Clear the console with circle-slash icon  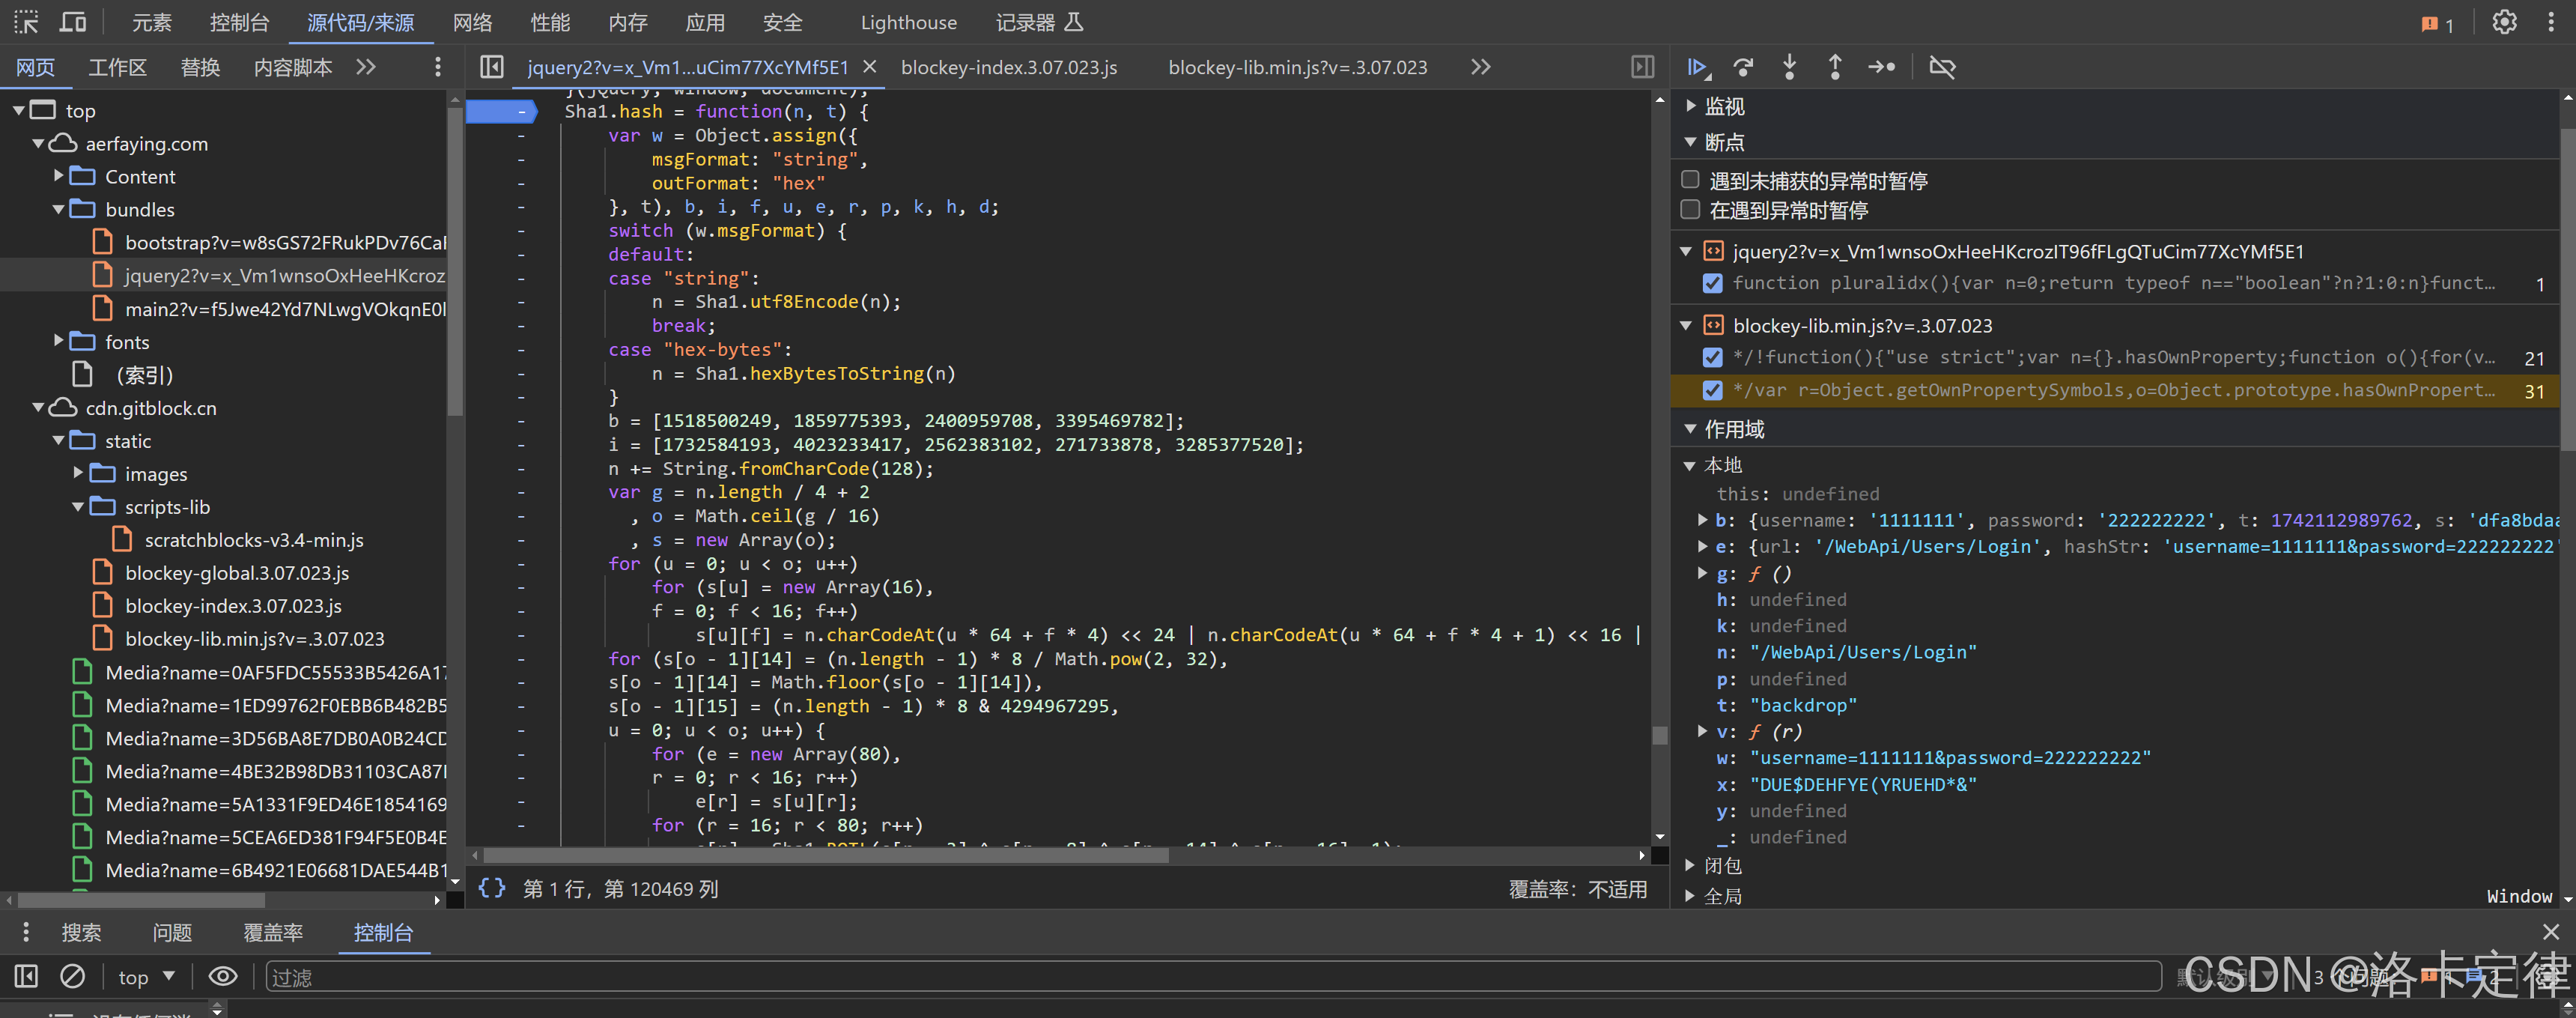(73, 976)
